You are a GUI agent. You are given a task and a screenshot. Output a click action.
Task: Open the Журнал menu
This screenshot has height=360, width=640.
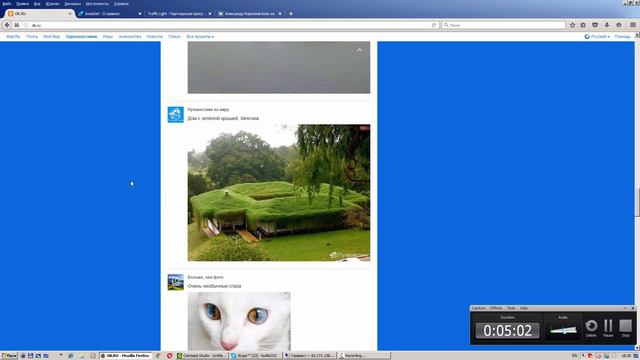coord(52,4)
